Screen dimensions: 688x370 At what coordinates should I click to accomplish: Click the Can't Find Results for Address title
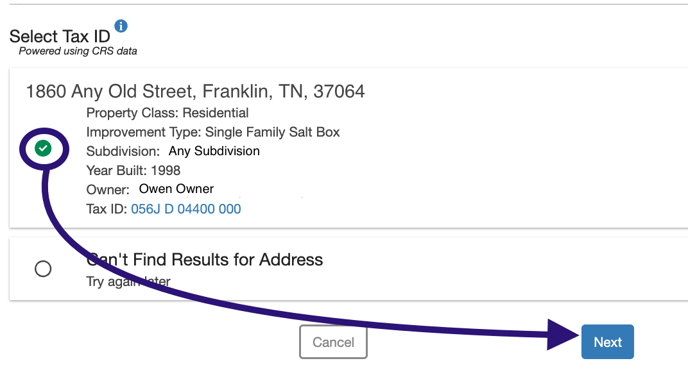tap(204, 260)
